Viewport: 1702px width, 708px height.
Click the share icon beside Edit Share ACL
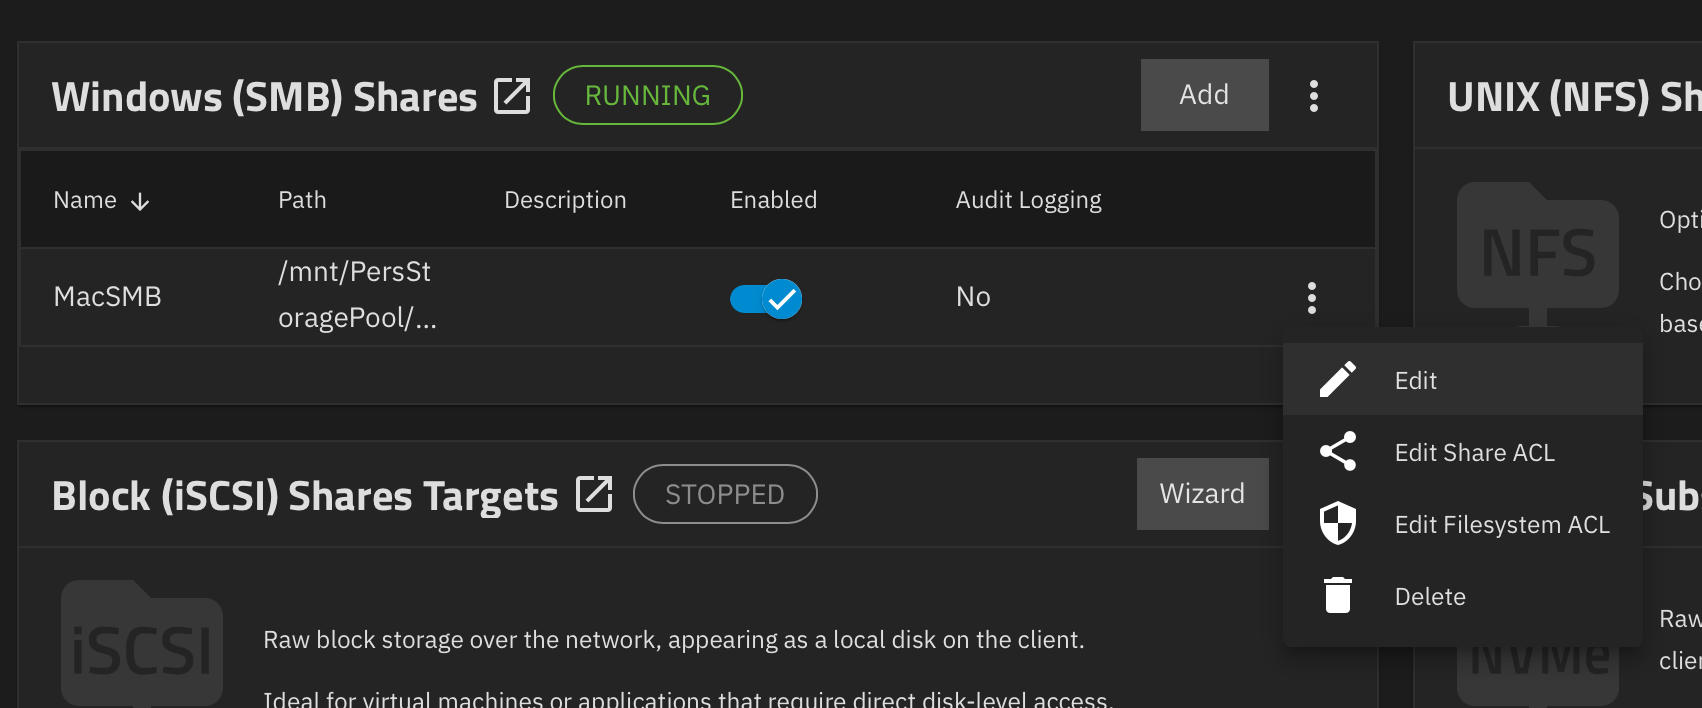(x=1337, y=452)
